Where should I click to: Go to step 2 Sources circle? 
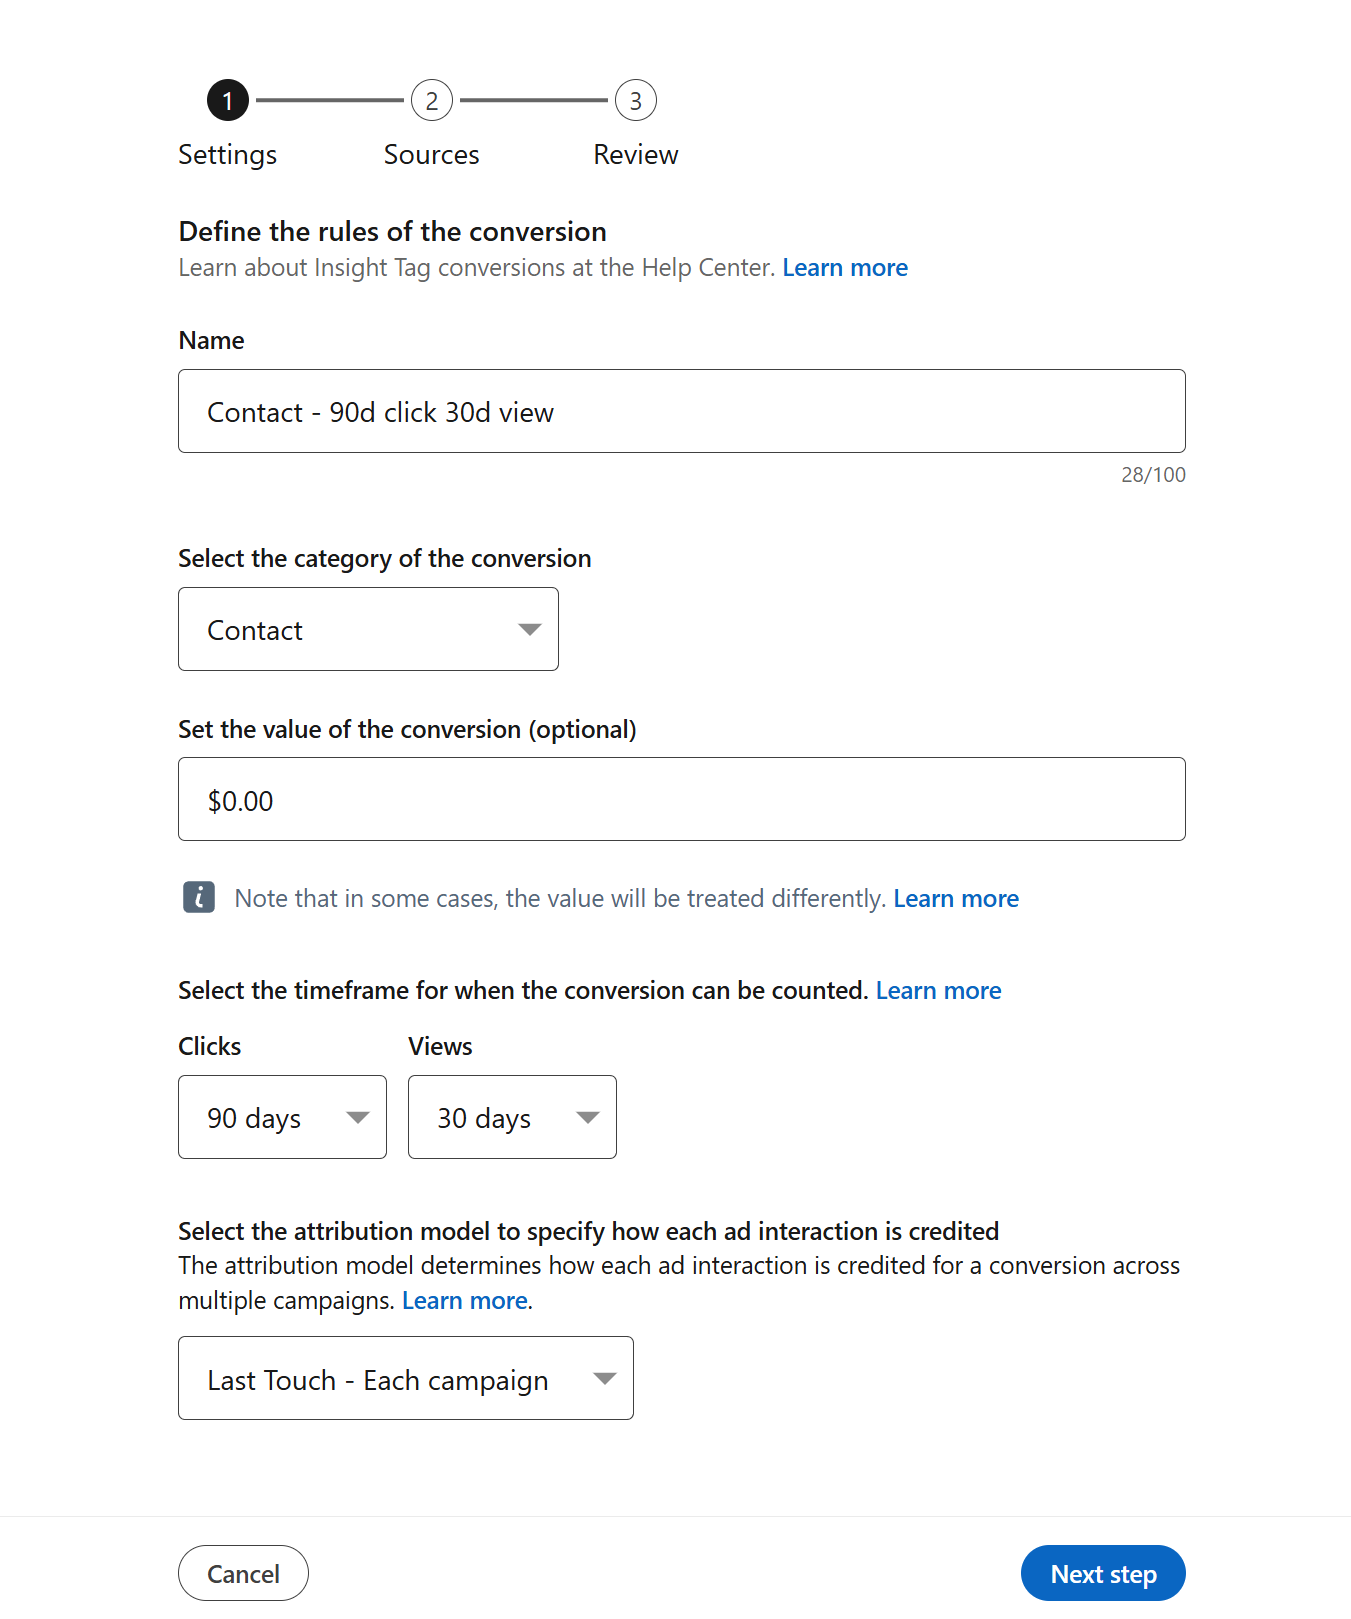point(432,100)
